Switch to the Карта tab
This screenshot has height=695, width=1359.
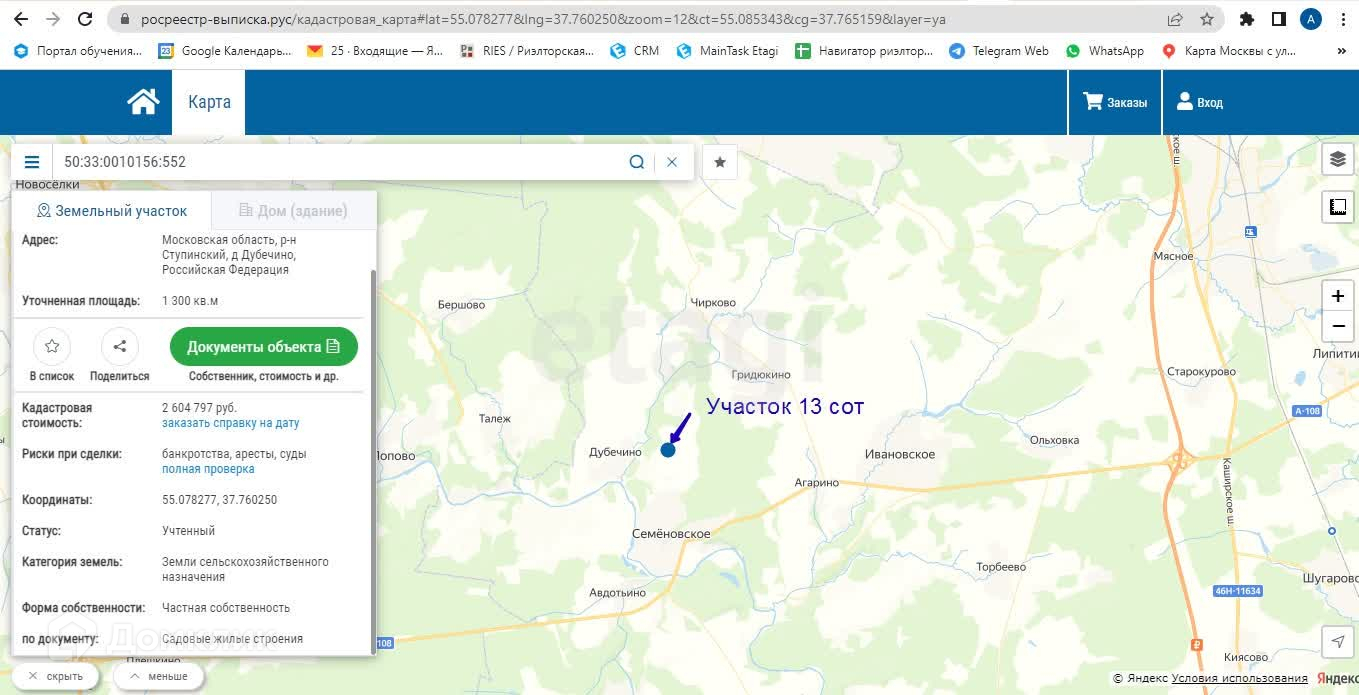(209, 102)
